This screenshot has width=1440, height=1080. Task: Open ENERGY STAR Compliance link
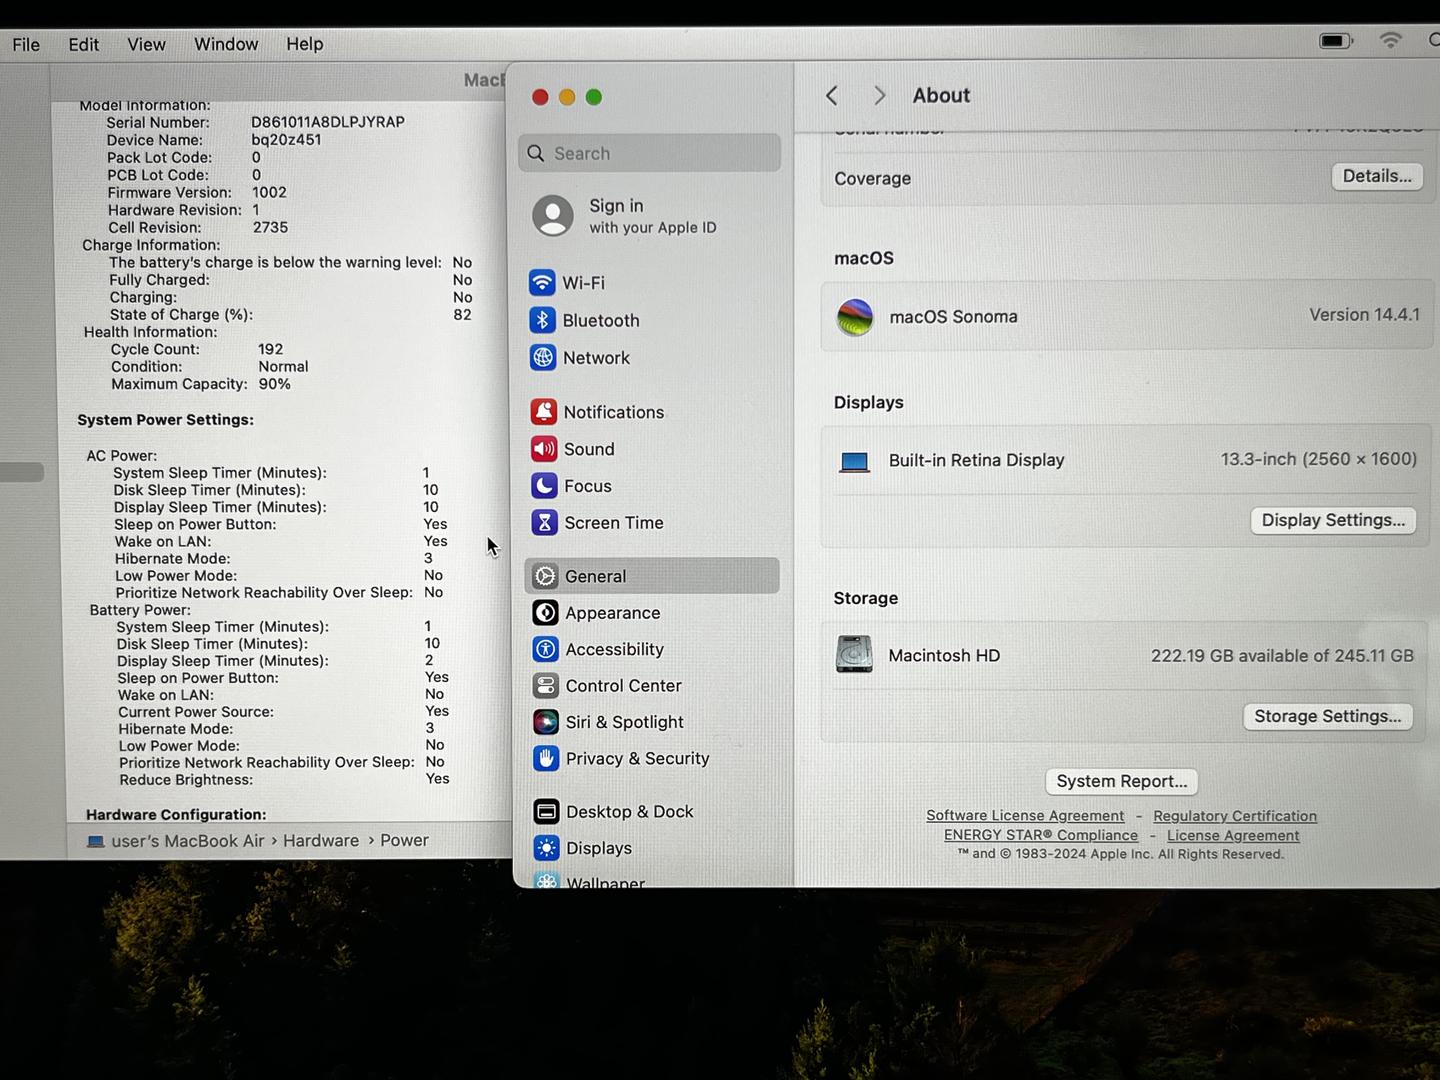coord(1041,835)
